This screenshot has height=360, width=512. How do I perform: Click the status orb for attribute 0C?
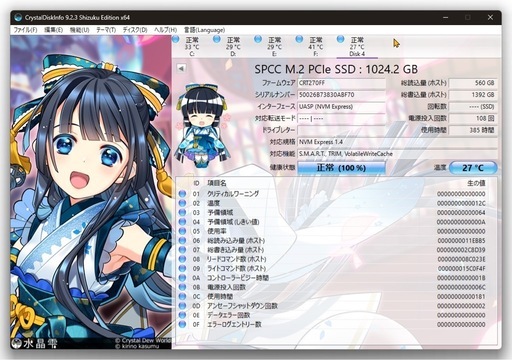(x=182, y=296)
